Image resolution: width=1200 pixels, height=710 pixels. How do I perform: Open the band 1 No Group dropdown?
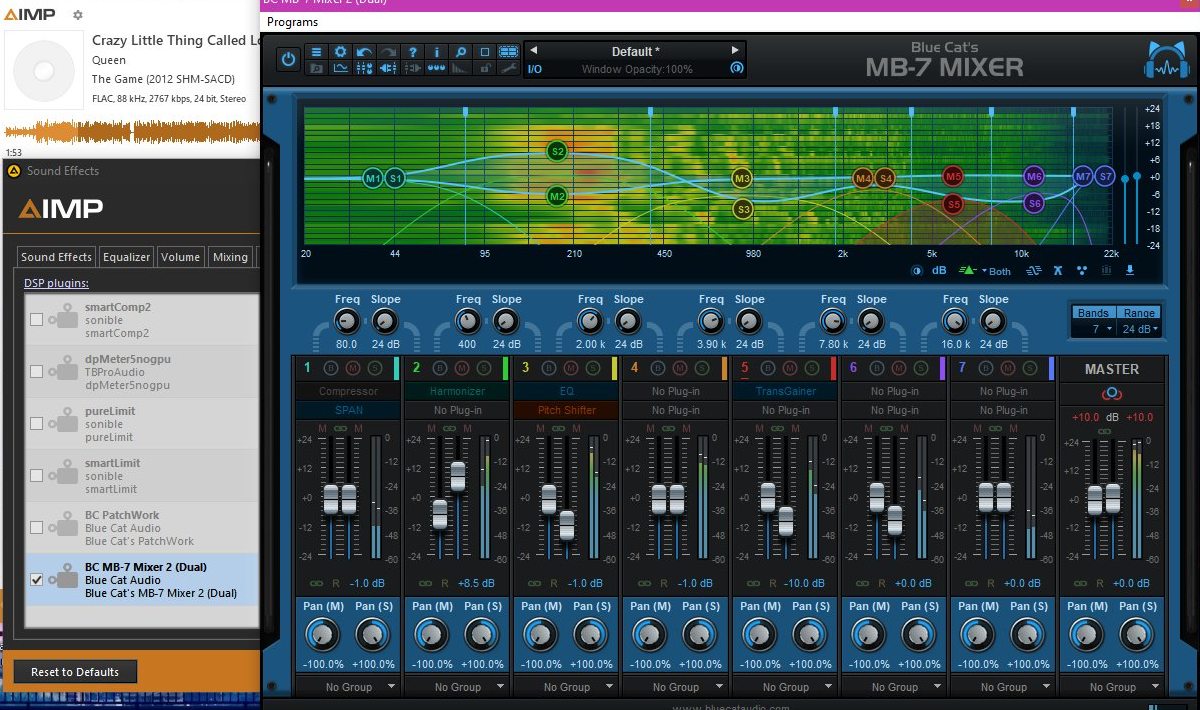(348, 687)
